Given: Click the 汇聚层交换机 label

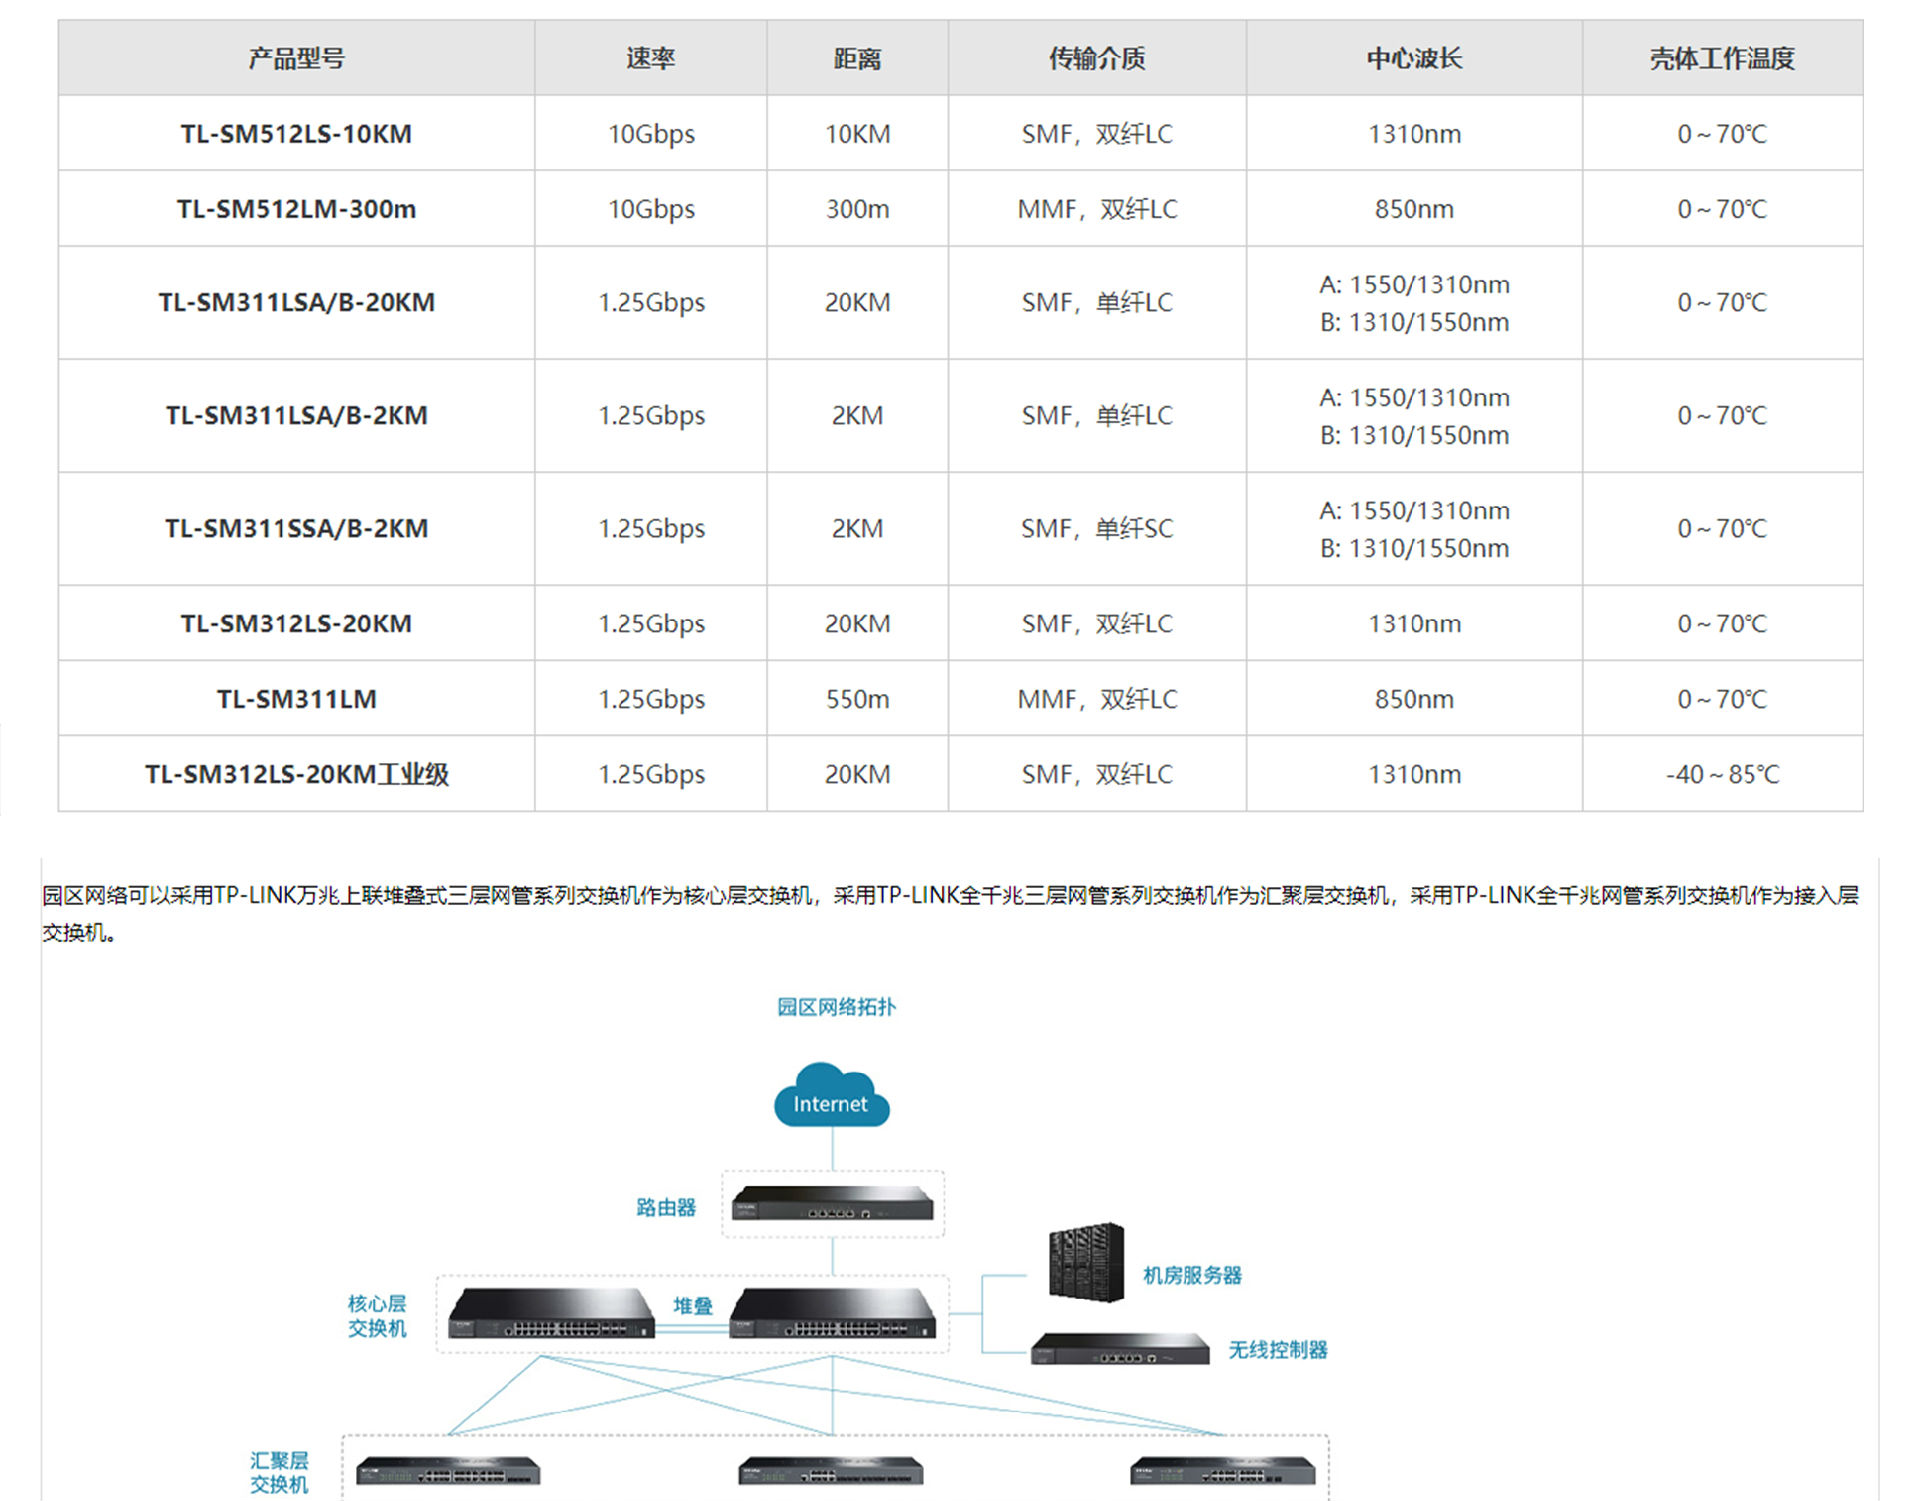Looking at the screenshot, I should [279, 1472].
